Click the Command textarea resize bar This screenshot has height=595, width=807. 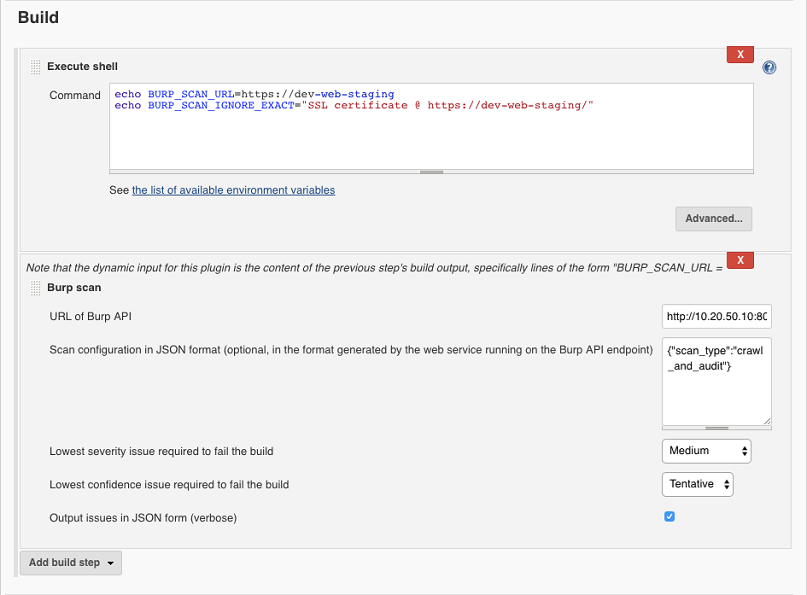pos(431,172)
